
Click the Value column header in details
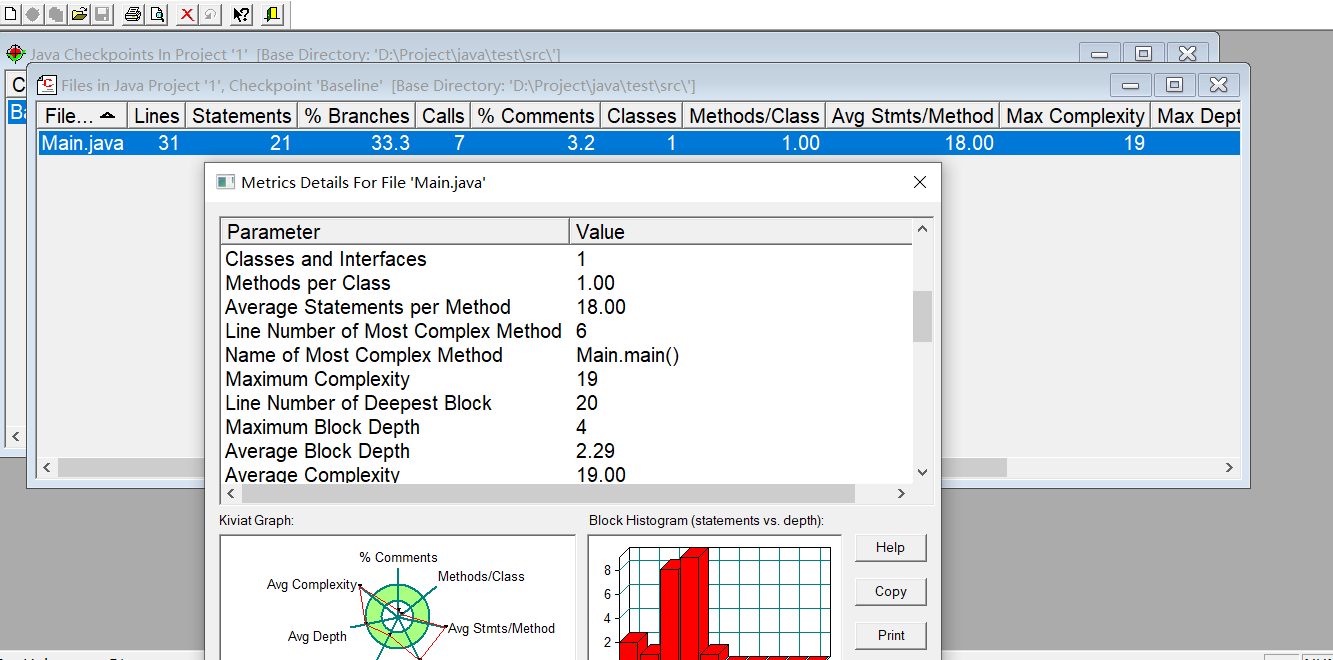pyautogui.click(x=740, y=232)
